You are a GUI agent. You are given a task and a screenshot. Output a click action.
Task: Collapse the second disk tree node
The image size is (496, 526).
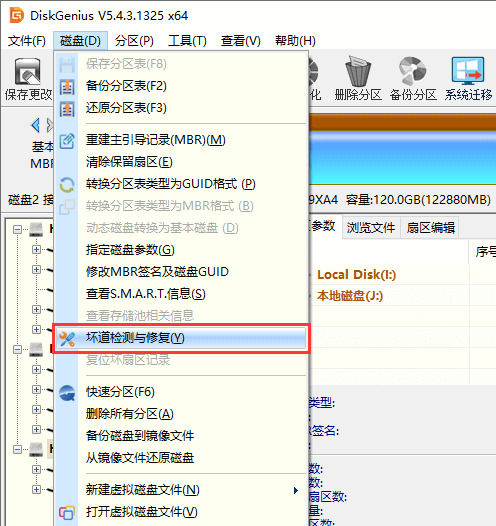tap(17, 350)
